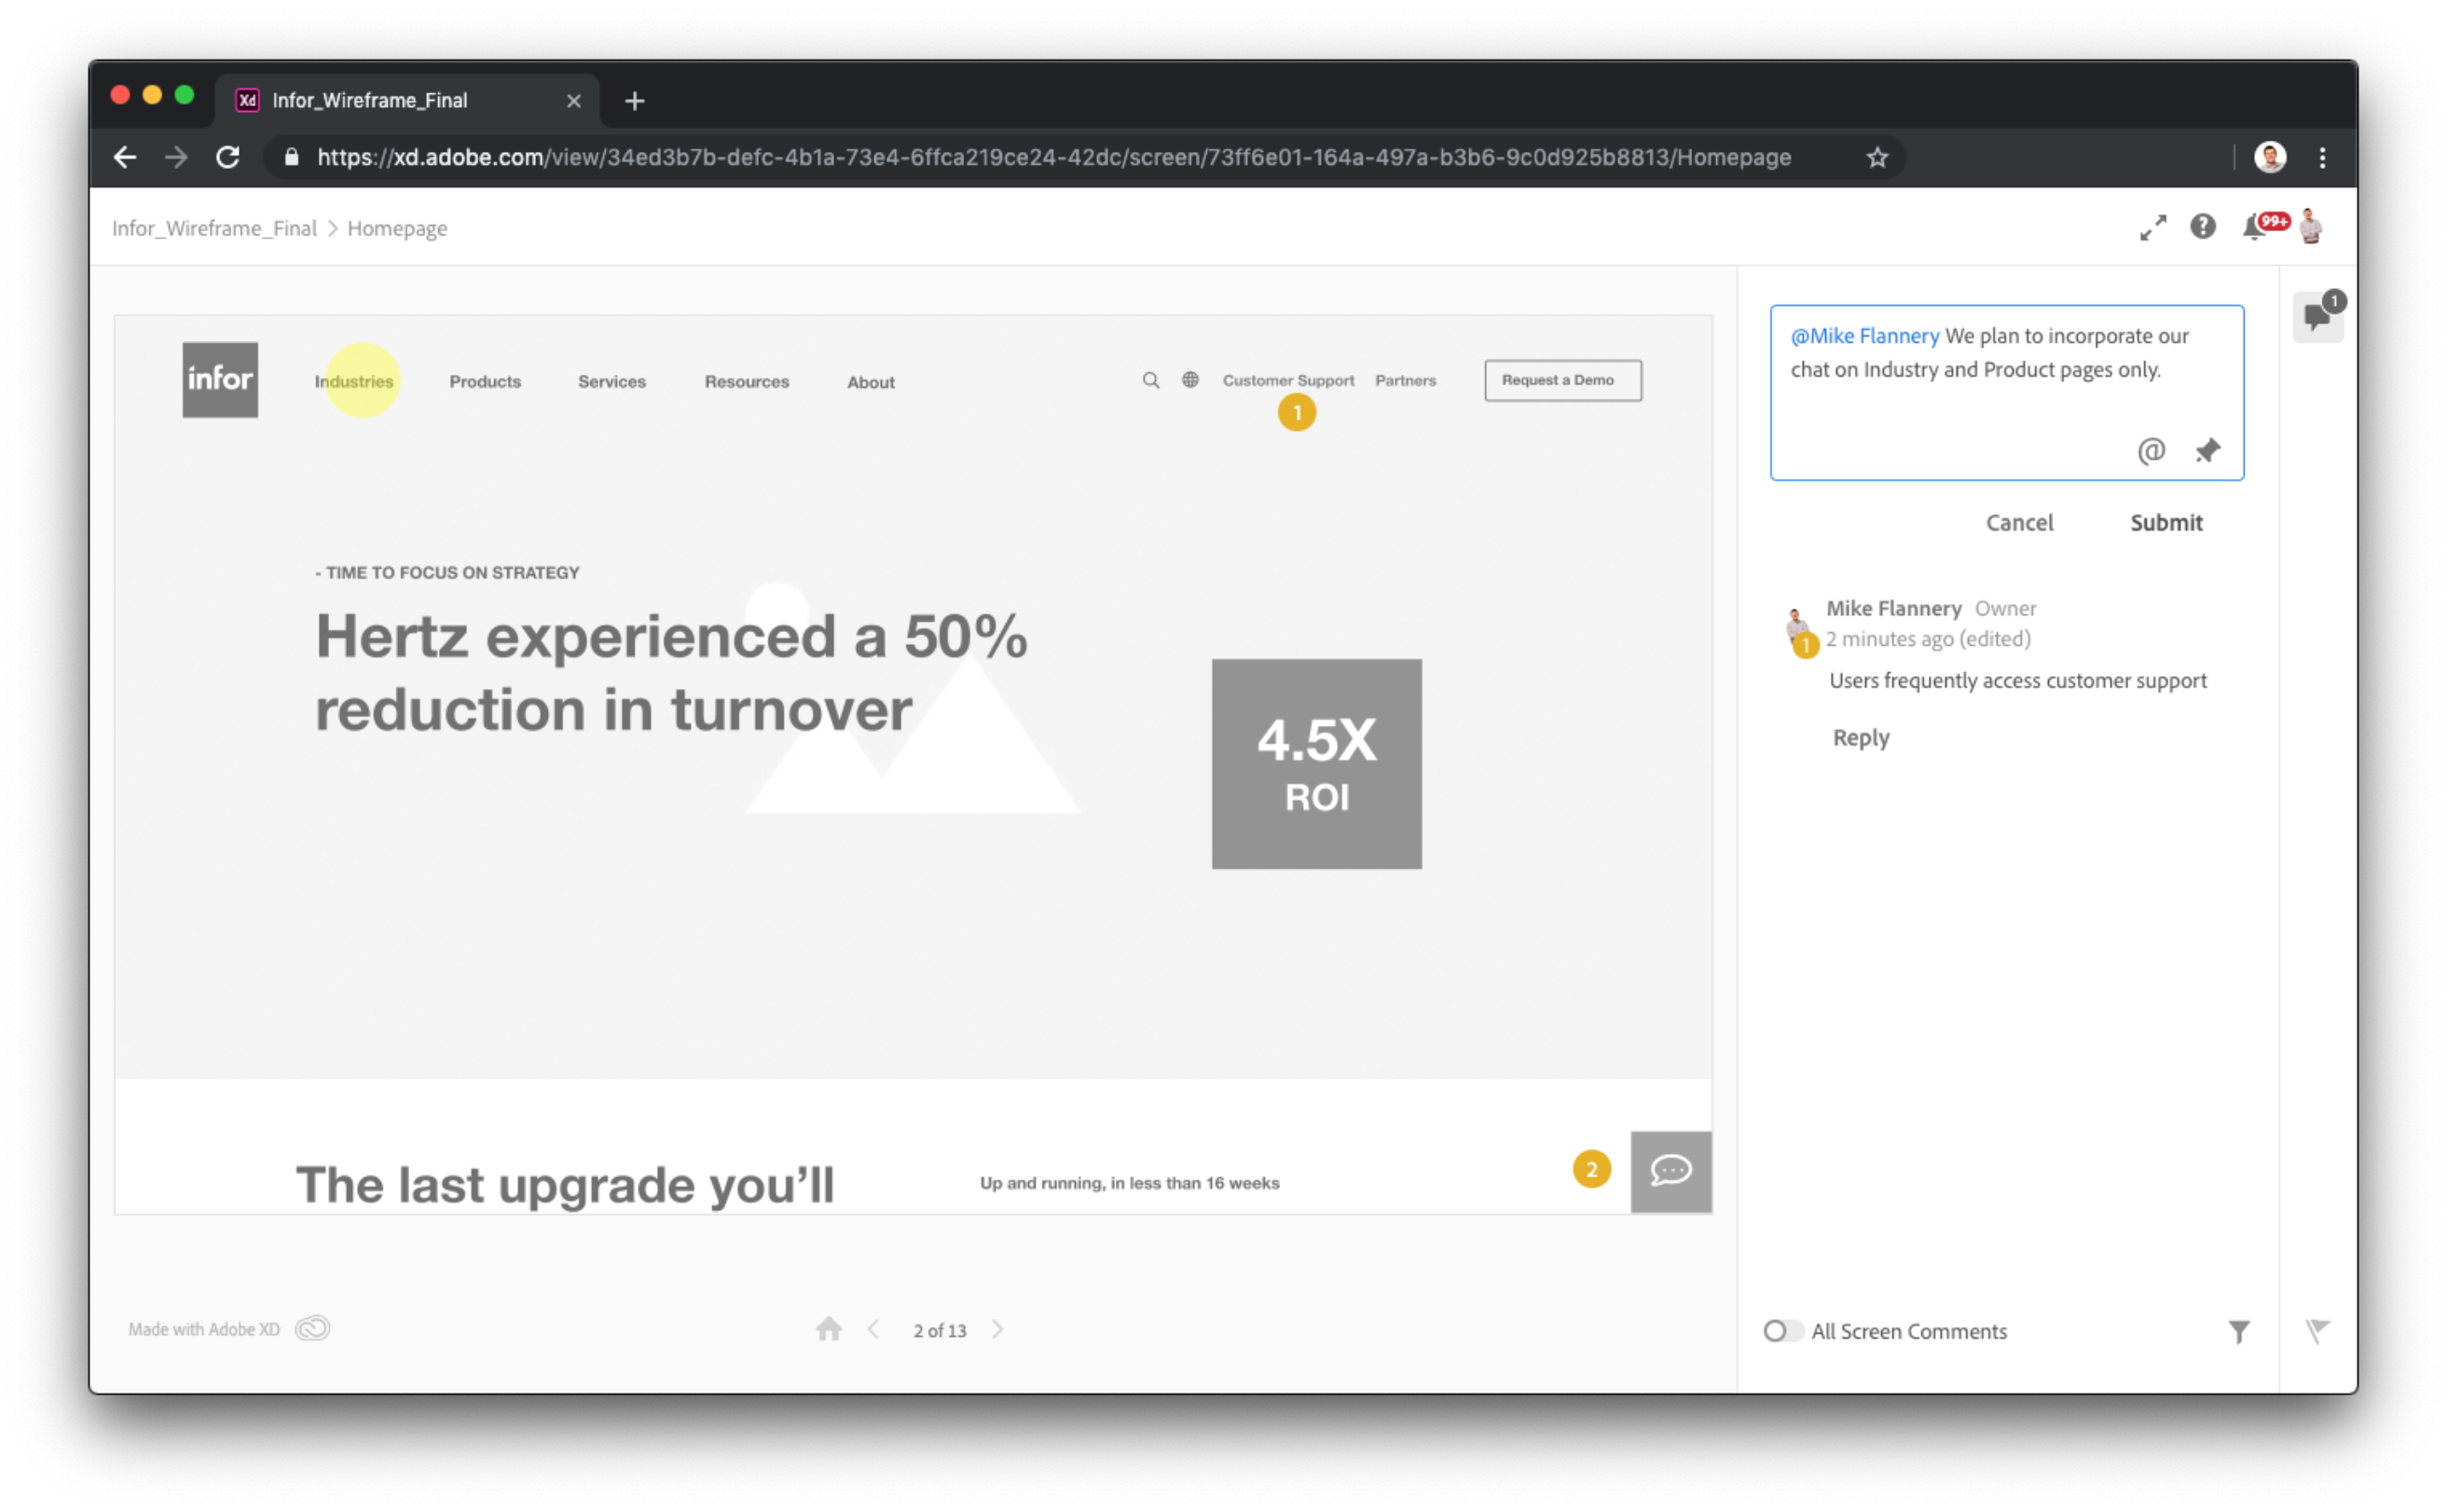Select comment pin number 1
2447x1512 pixels.
click(x=1297, y=412)
